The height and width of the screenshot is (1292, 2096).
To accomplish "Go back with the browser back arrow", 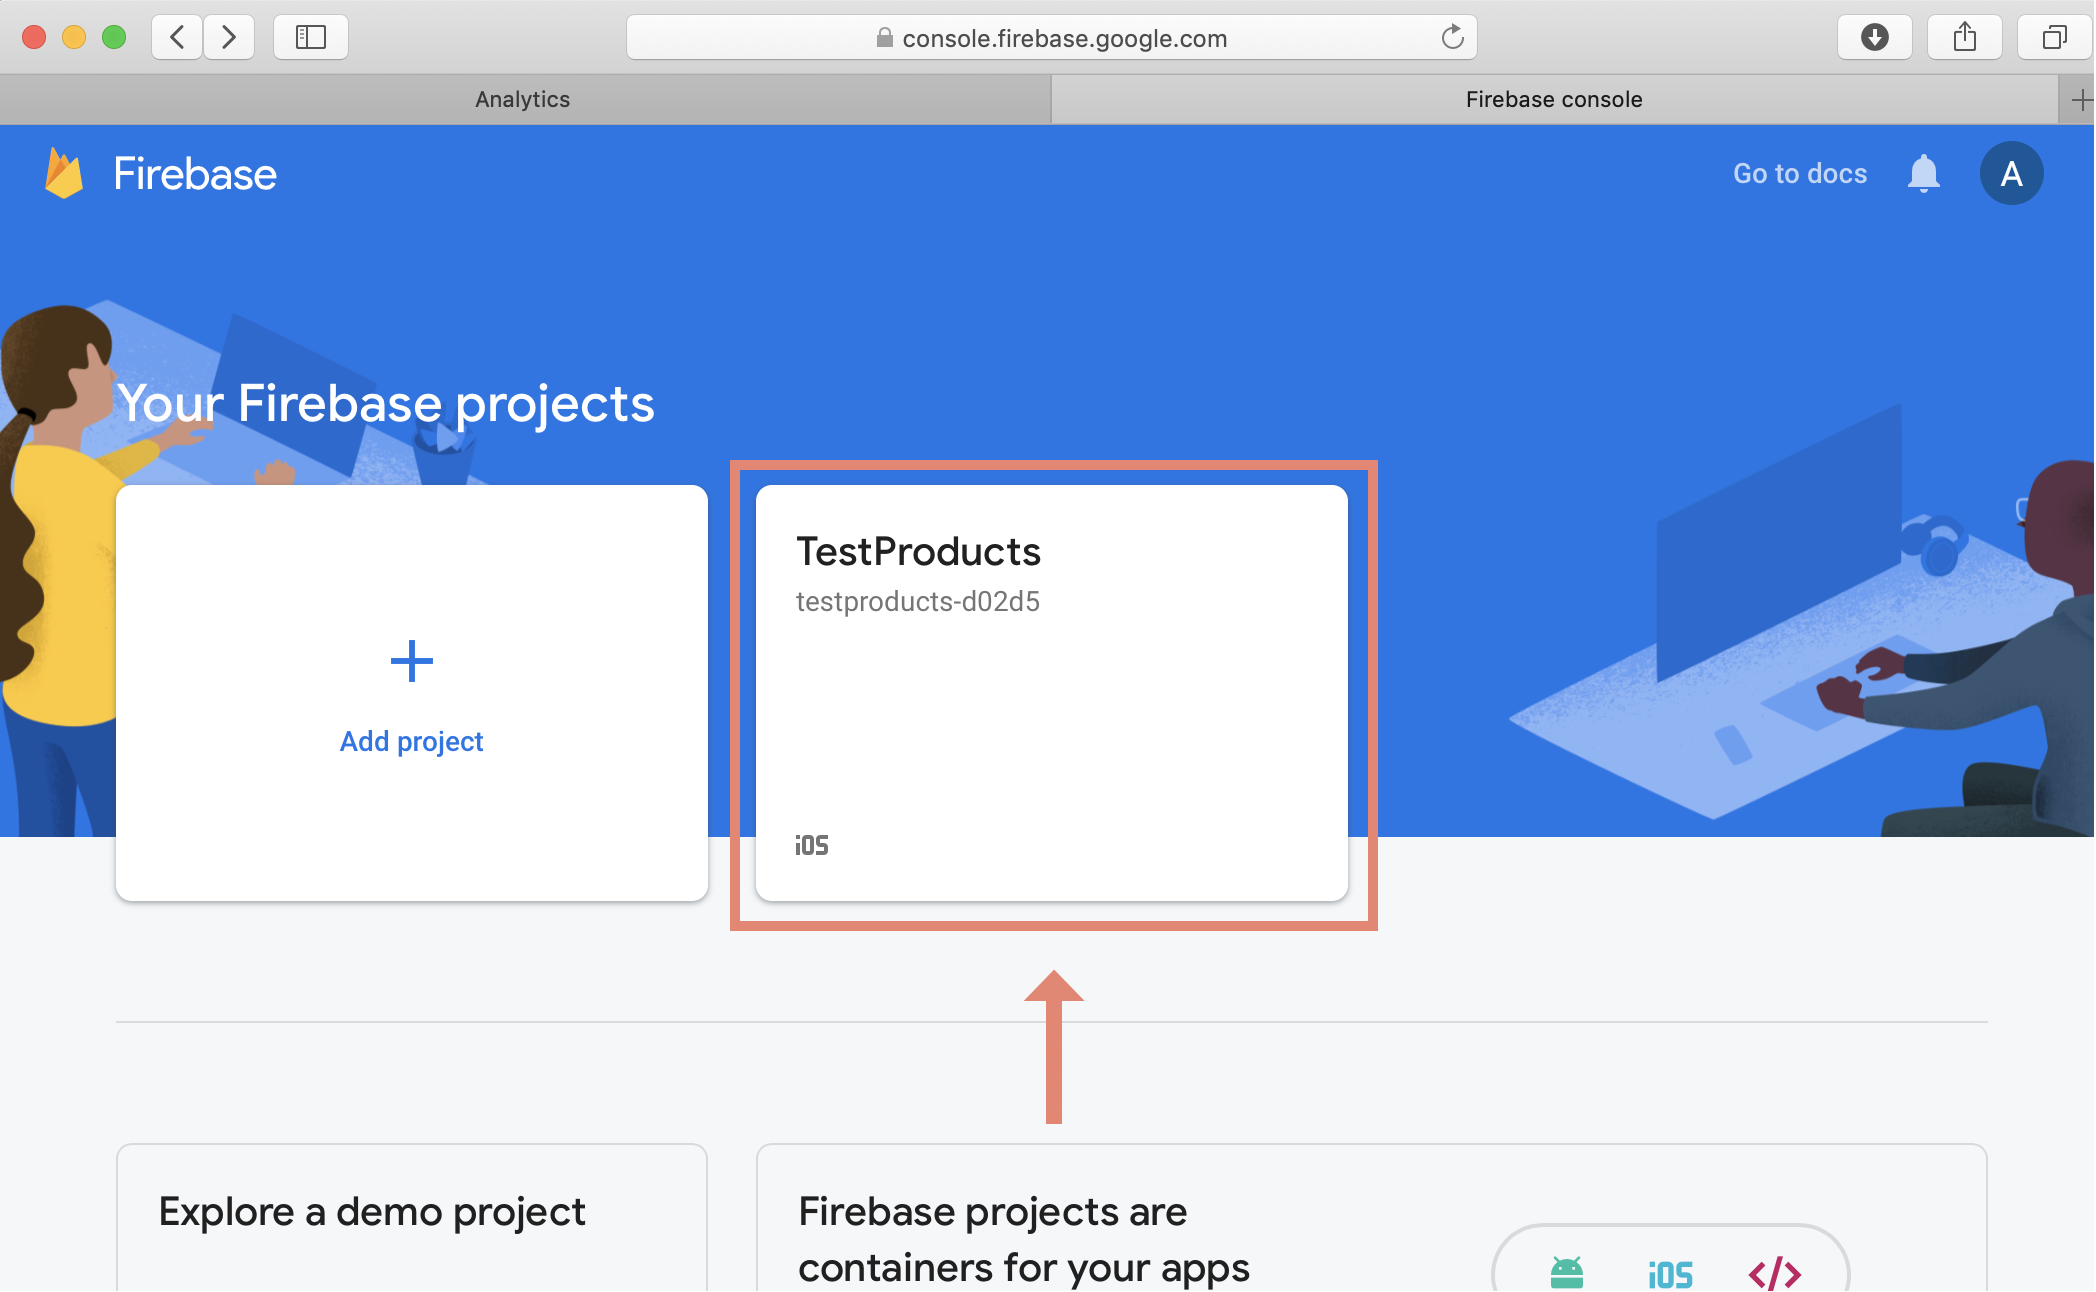I will coord(178,38).
